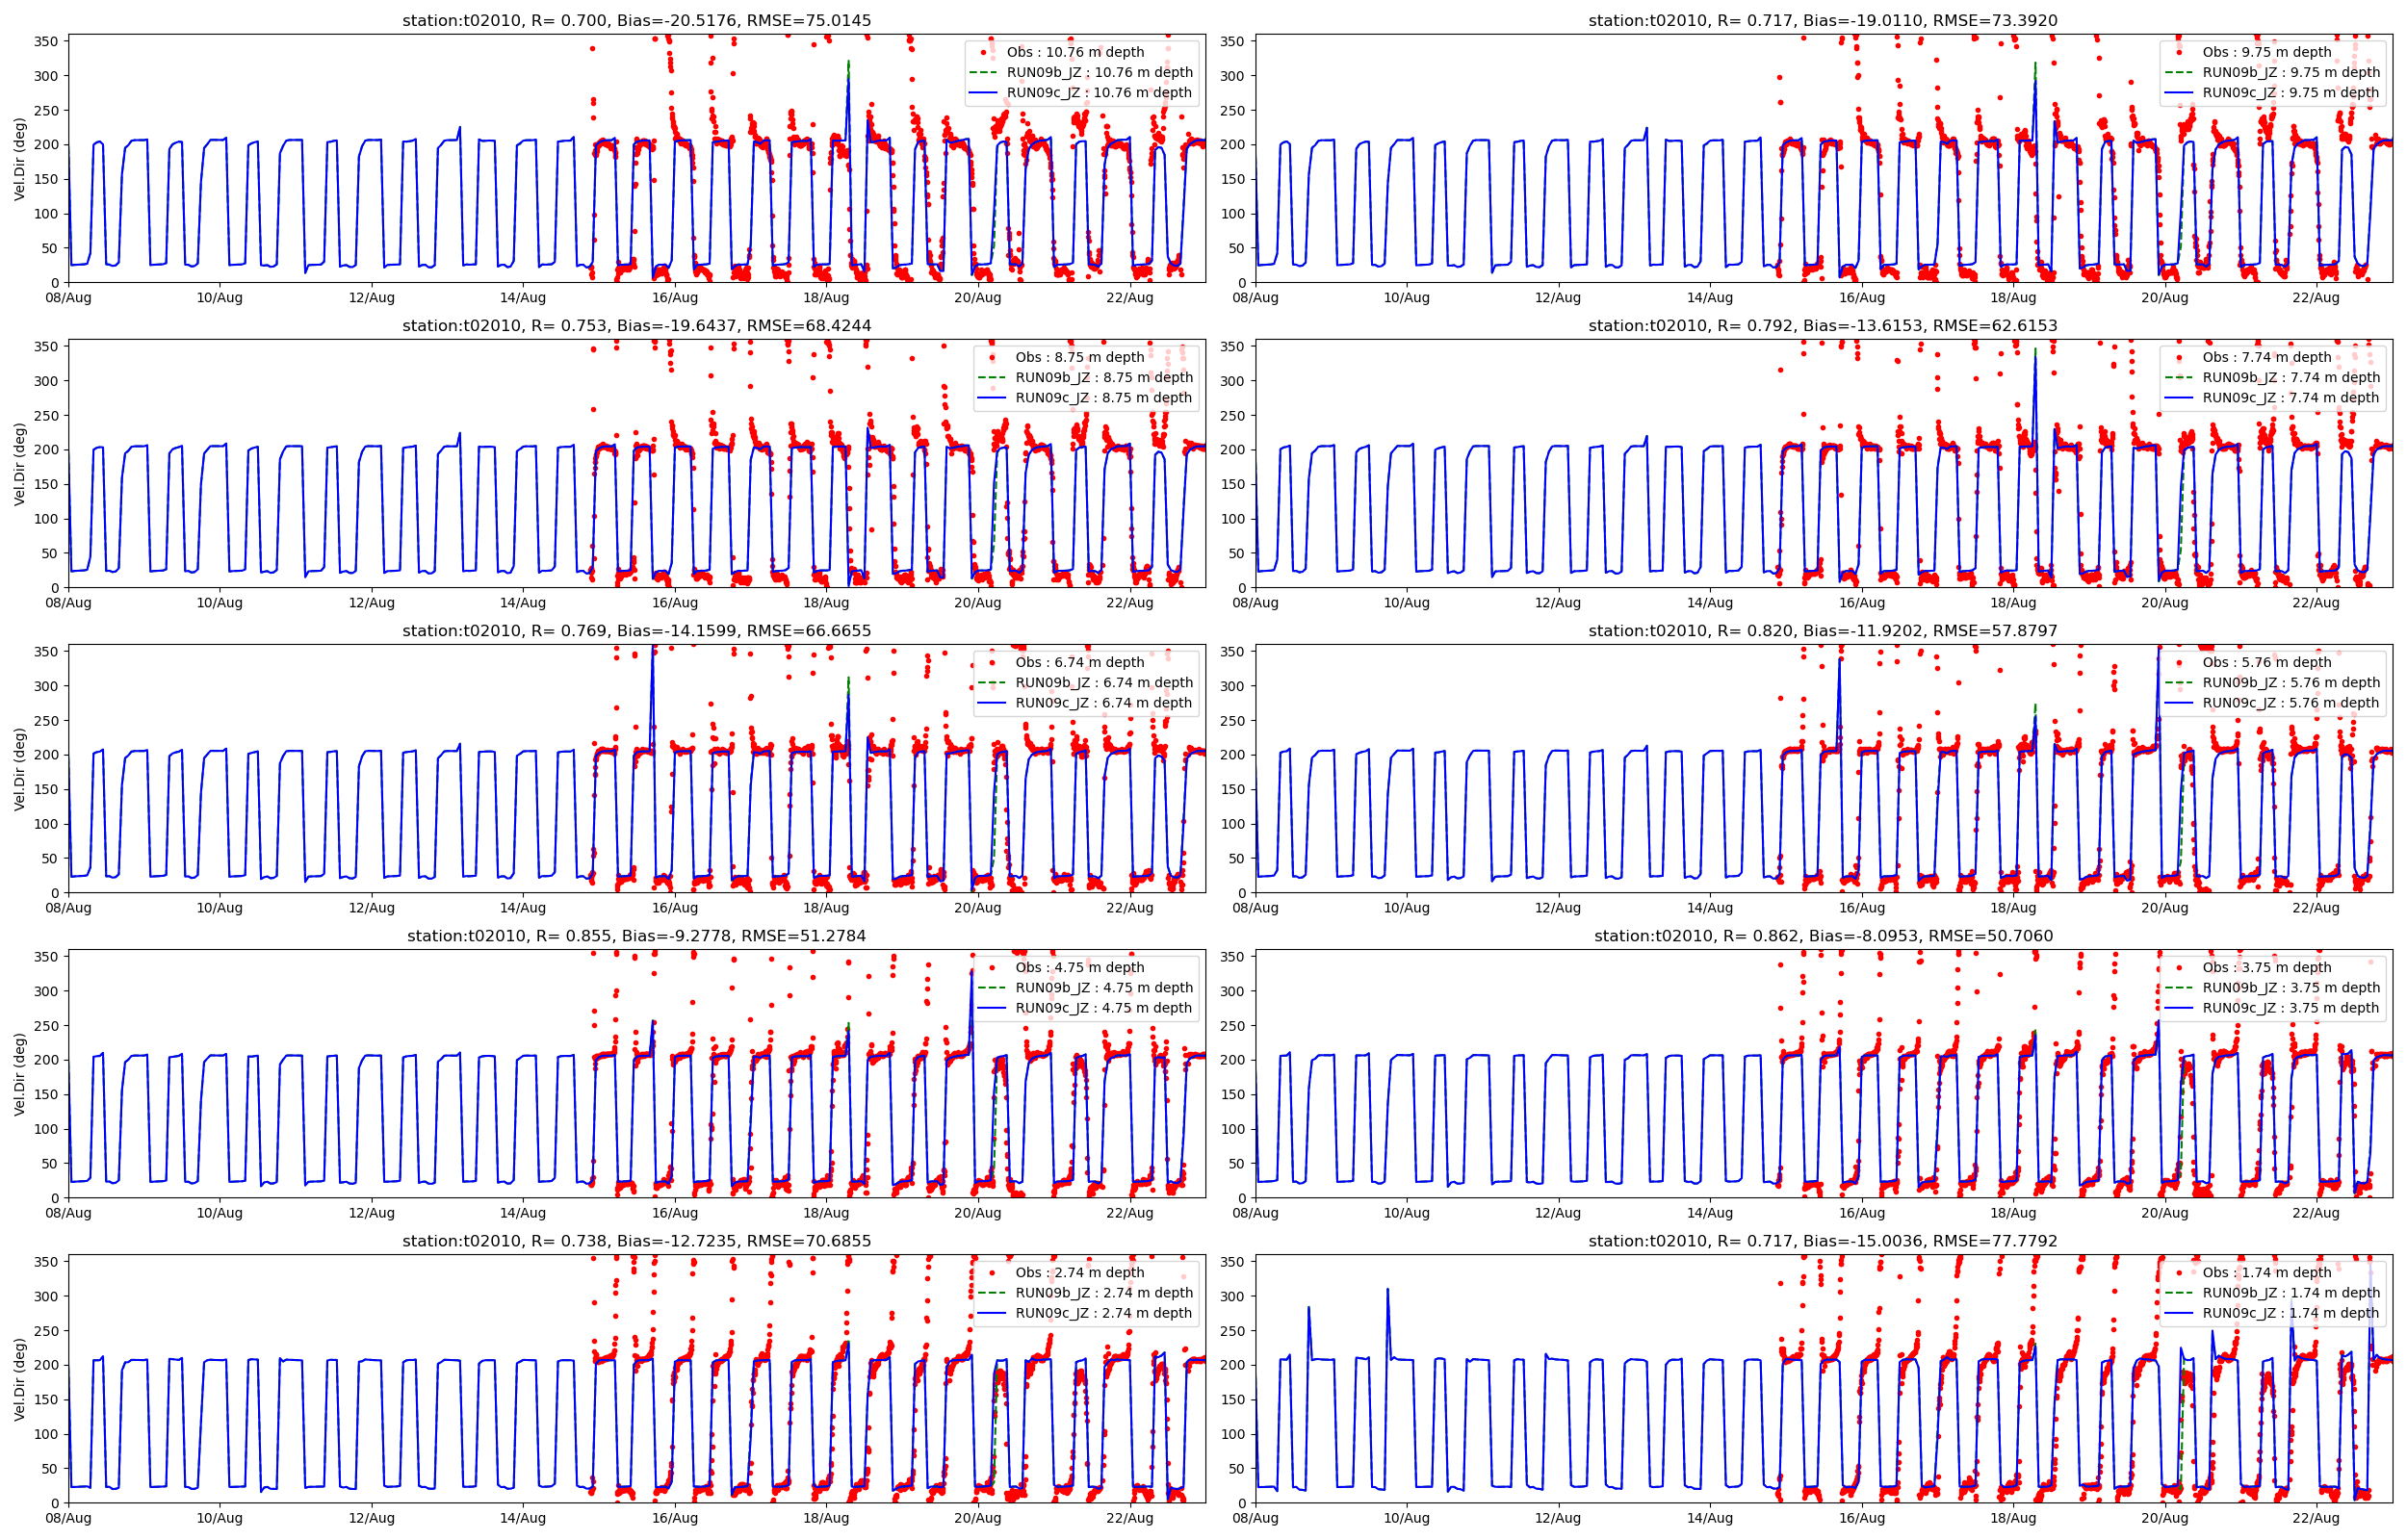The height and width of the screenshot is (1540, 2407).
Task: Select the title with R= 0.820
Action: [x=1822, y=630]
